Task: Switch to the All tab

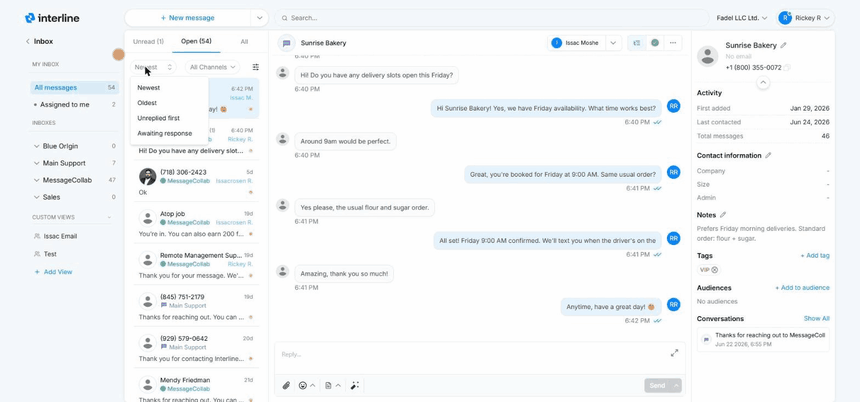Action: pyautogui.click(x=244, y=42)
